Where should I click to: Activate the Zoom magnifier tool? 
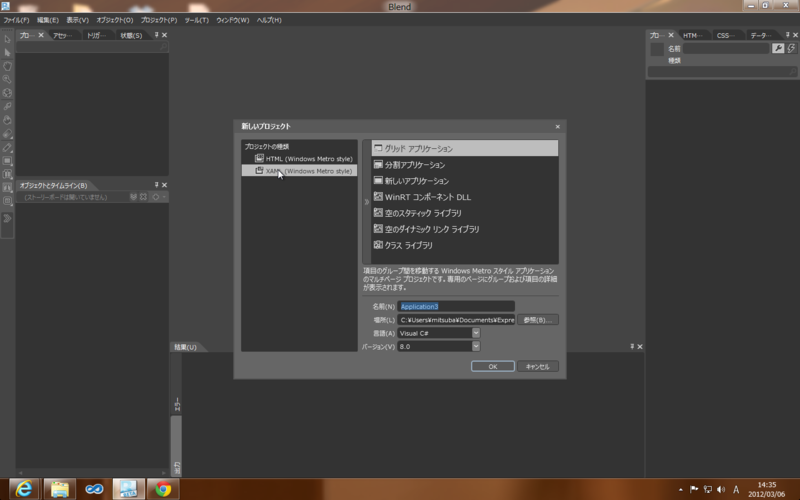(7, 80)
